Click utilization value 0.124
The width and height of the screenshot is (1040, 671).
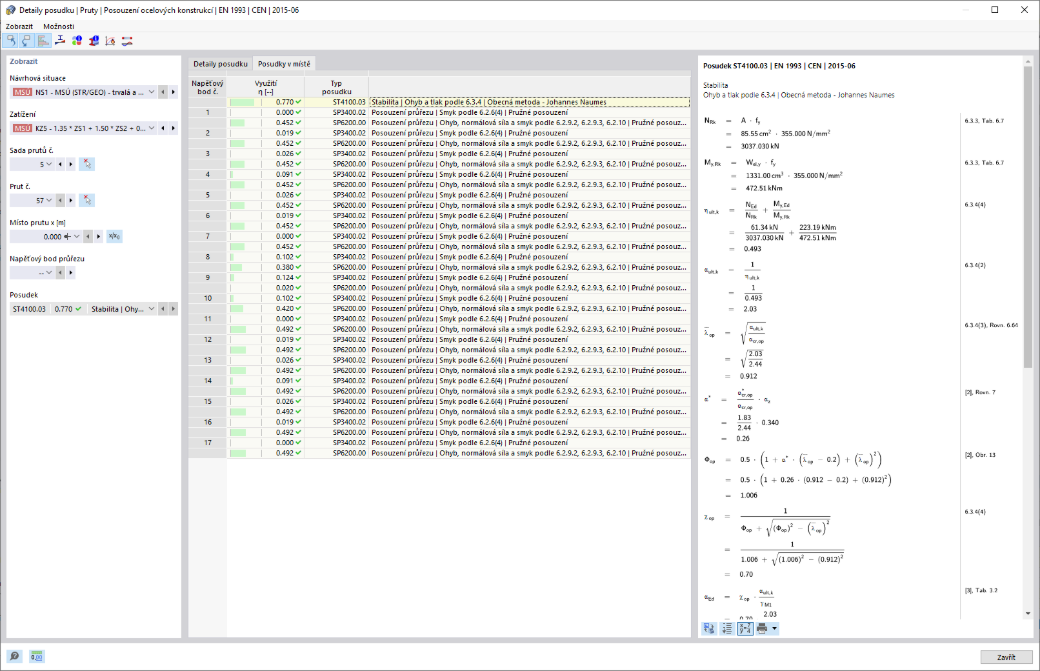(x=285, y=278)
